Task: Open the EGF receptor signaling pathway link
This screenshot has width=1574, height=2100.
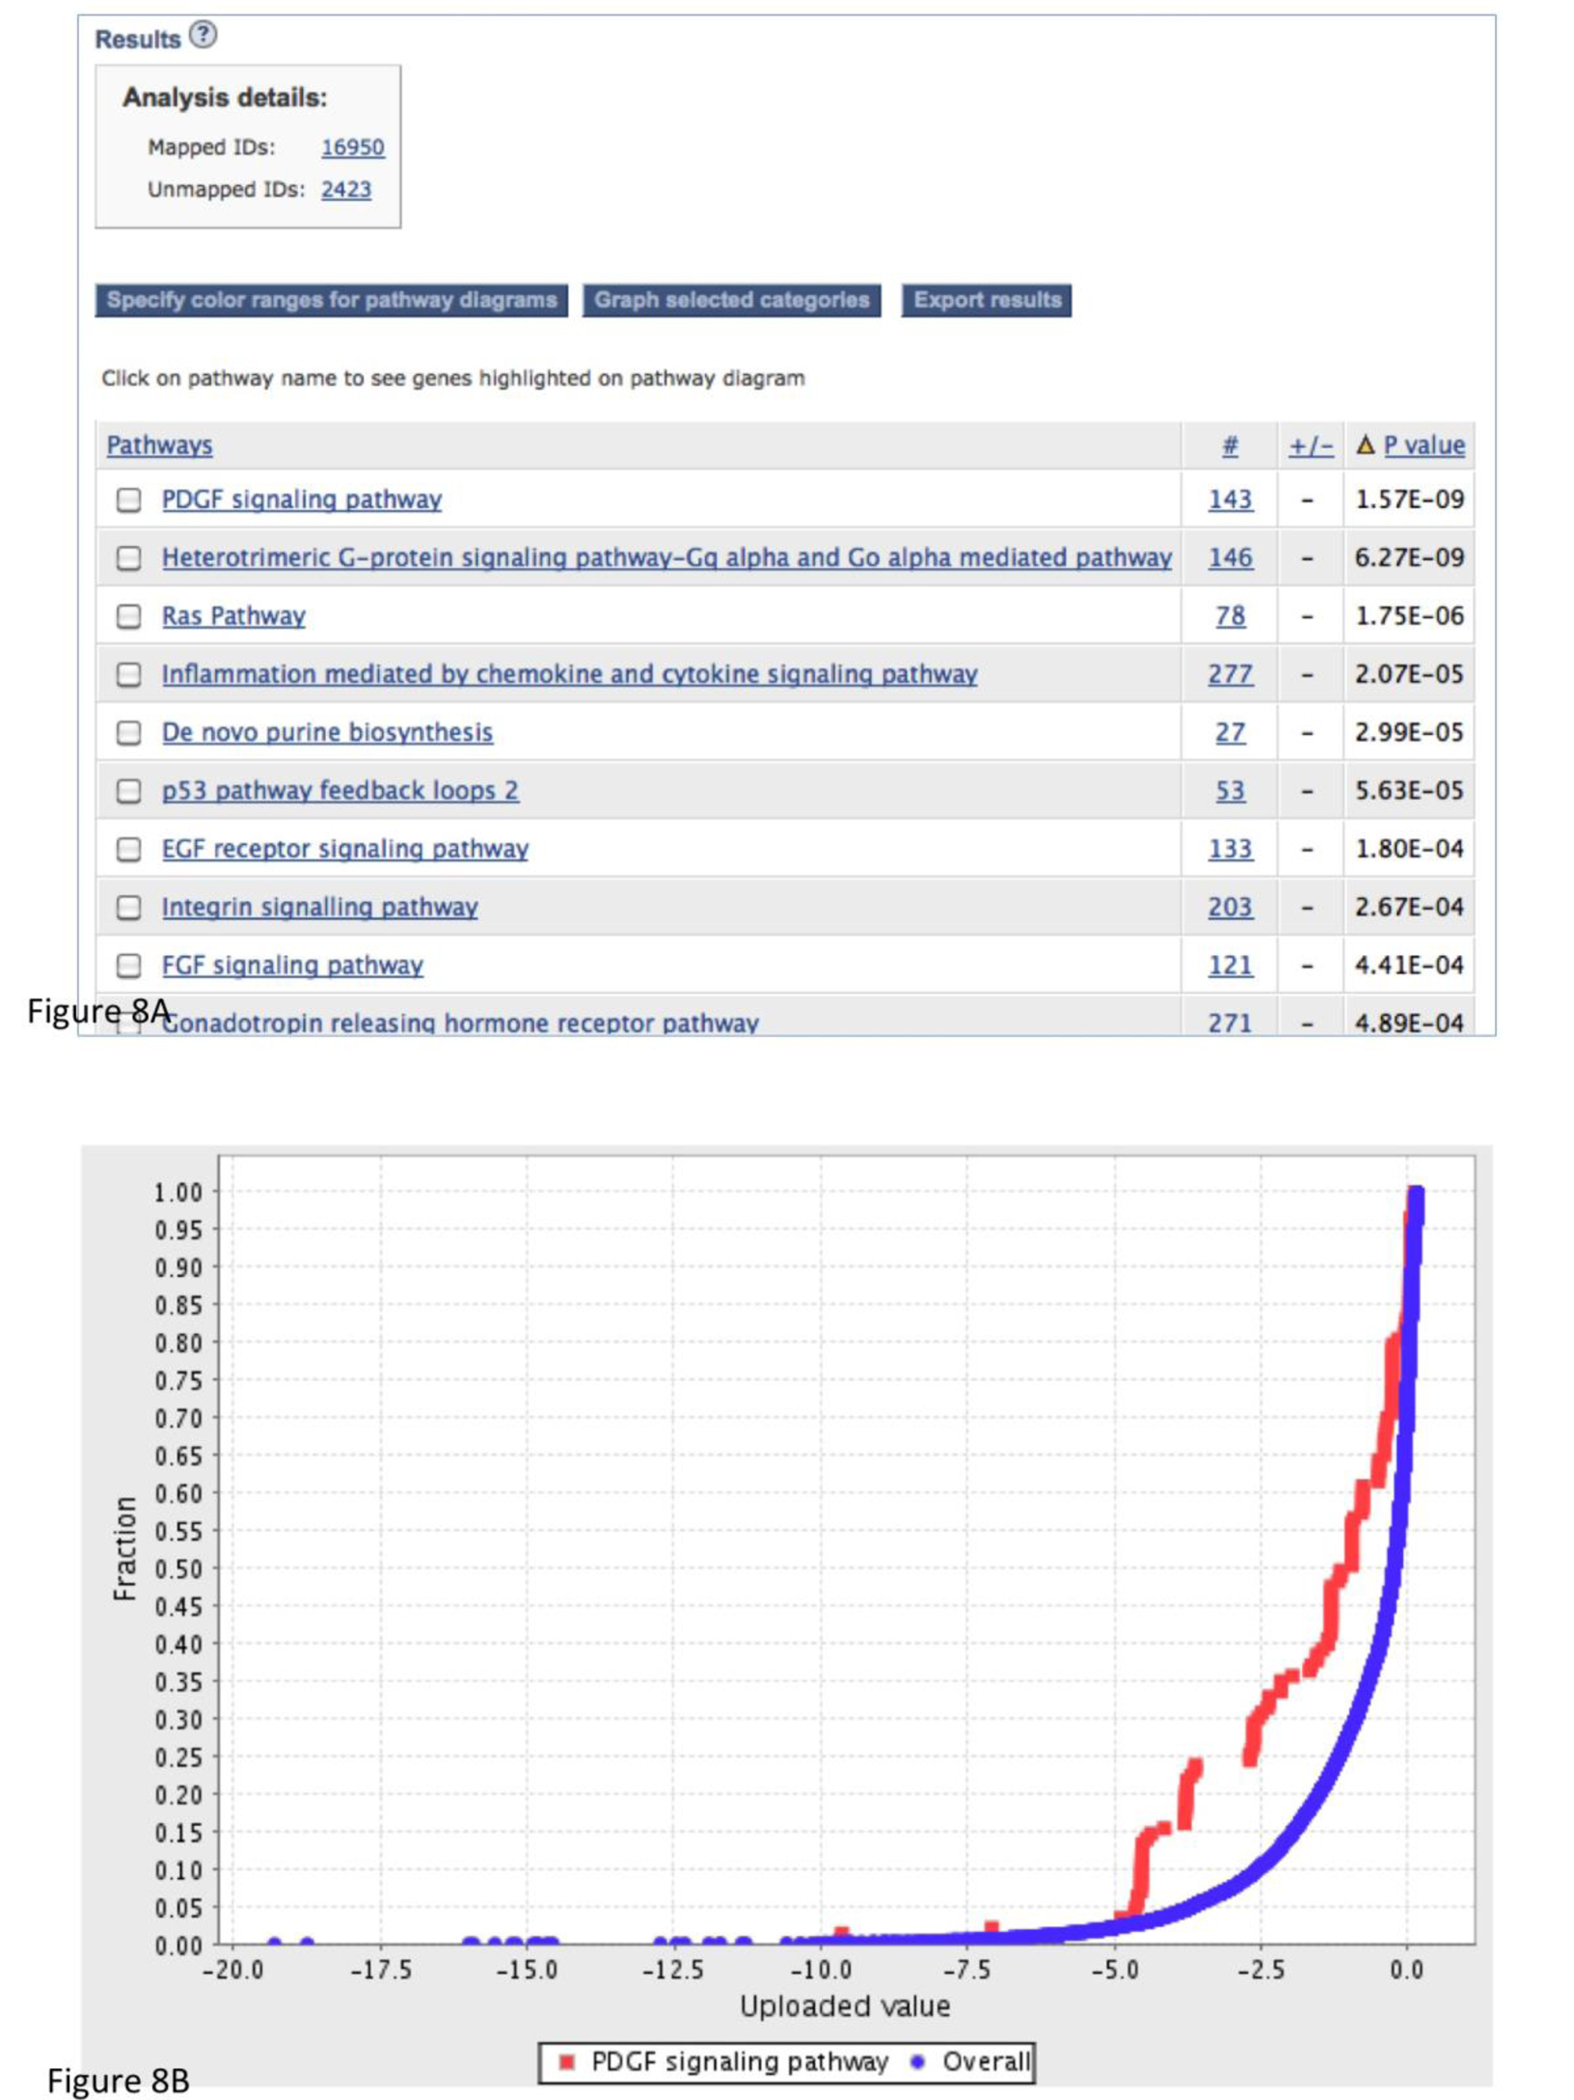Action: point(345,849)
